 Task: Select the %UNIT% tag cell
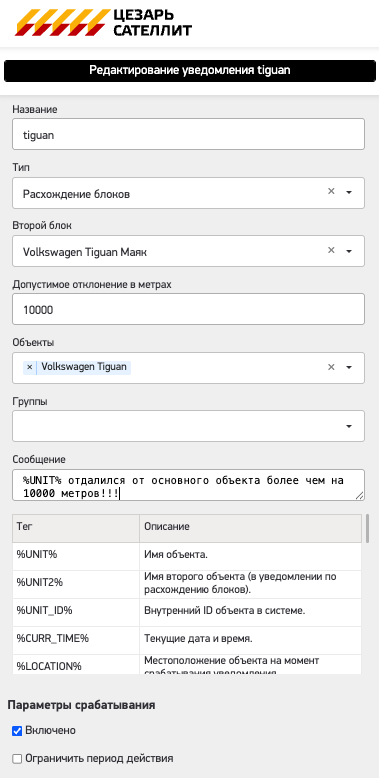[76, 556]
